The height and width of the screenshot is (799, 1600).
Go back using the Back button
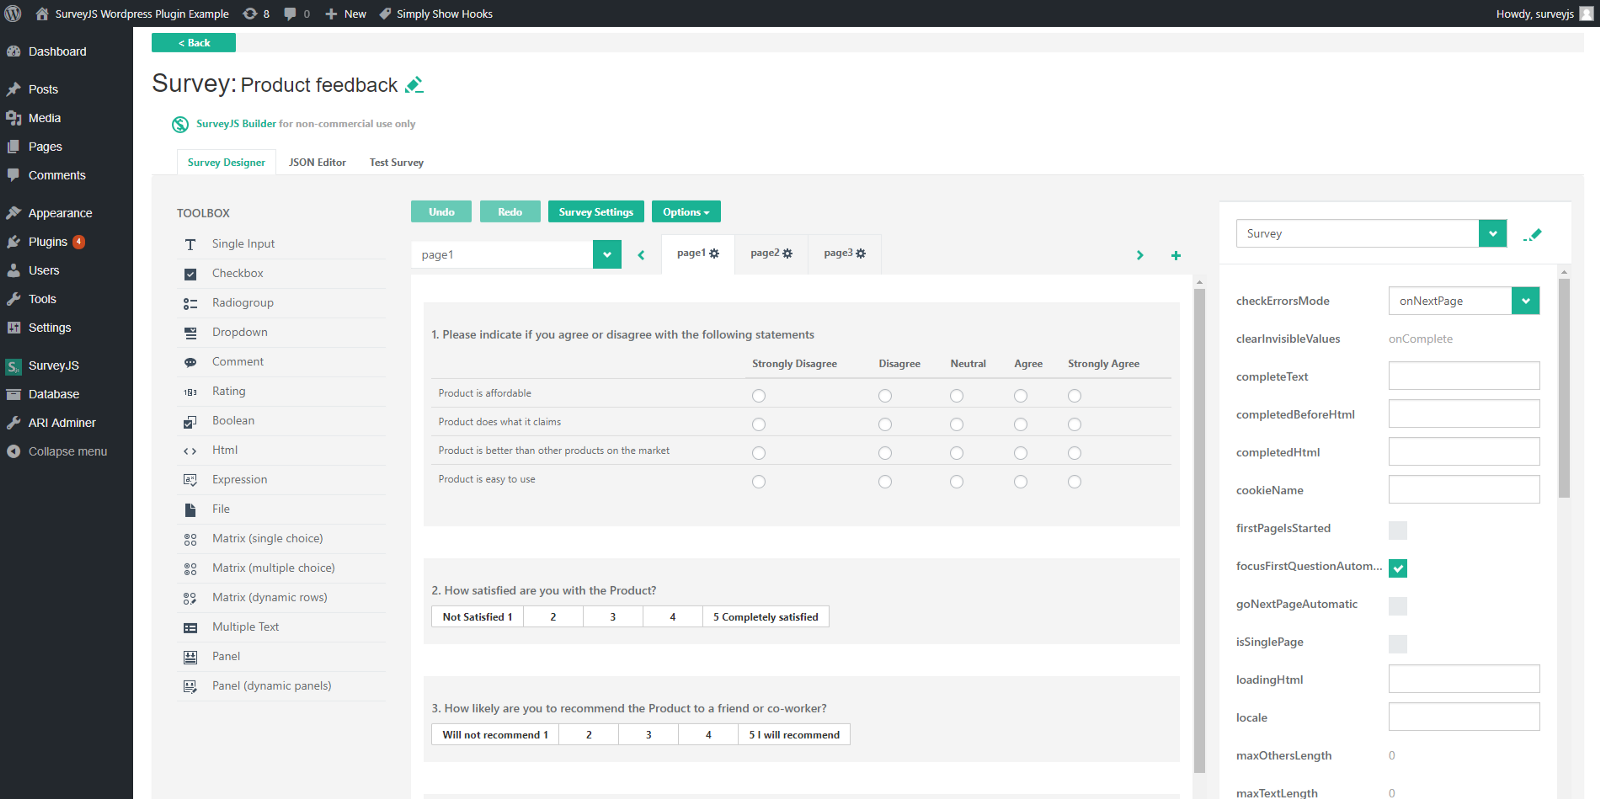pos(194,43)
